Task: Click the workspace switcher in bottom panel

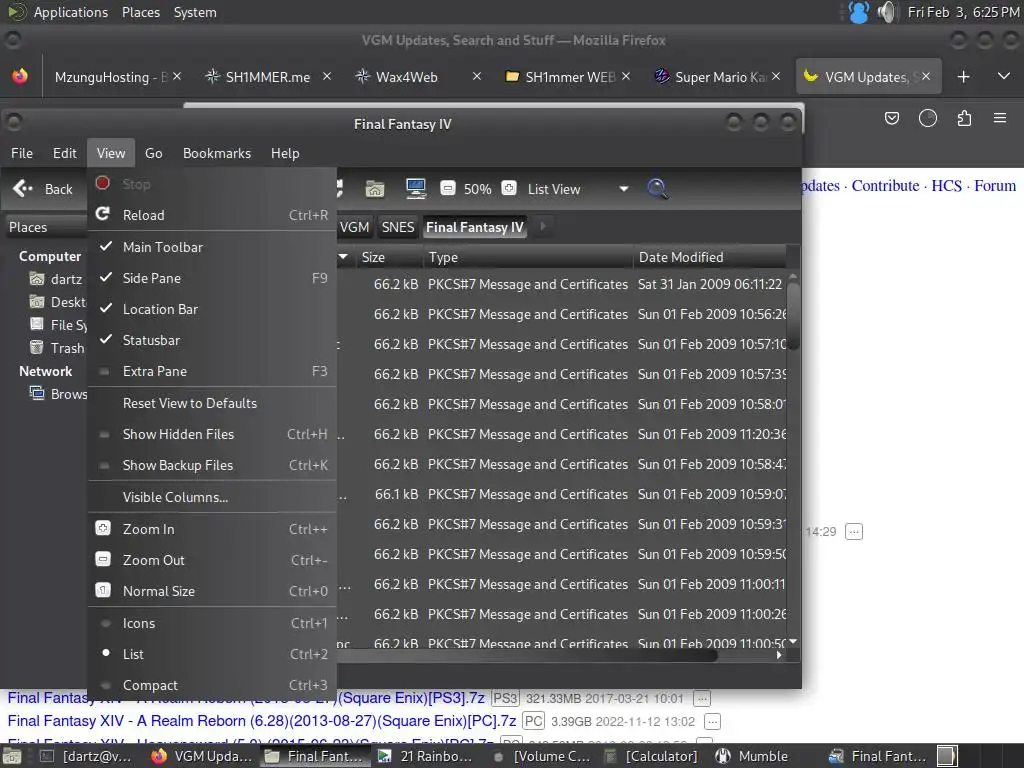Action: (947, 756)
